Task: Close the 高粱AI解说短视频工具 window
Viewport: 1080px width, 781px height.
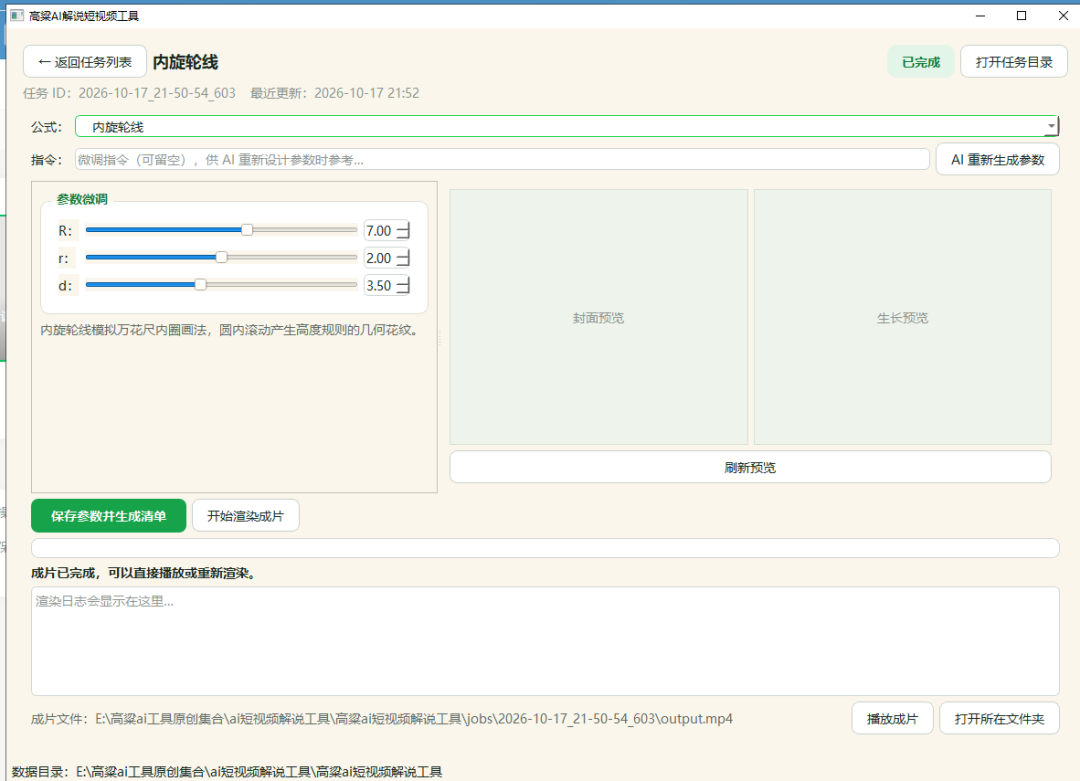Action: click(1063, 15)
